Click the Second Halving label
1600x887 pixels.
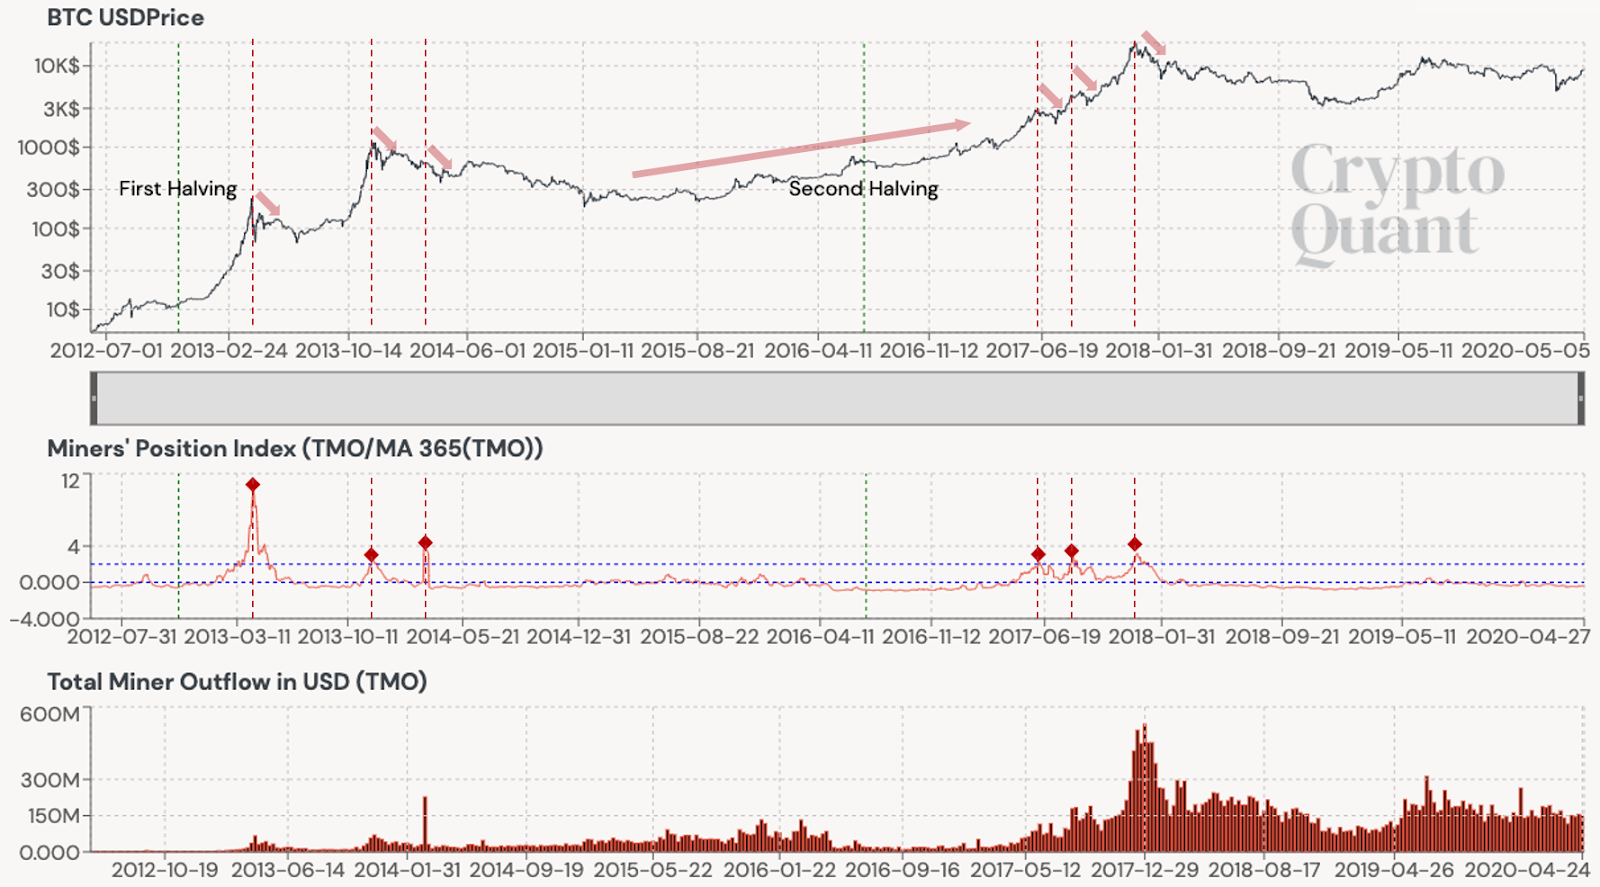coord(863,188)
